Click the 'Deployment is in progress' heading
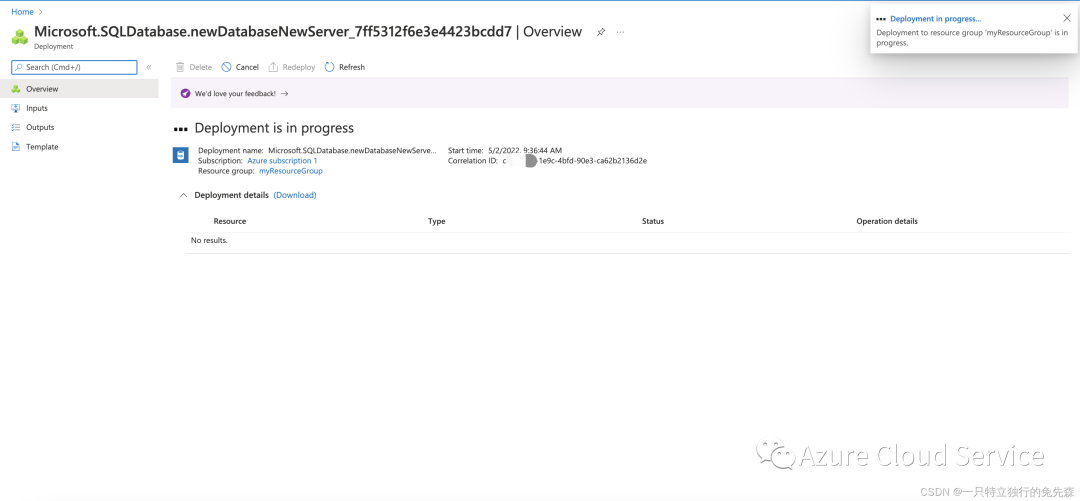The image size is (1080, 501). (274, 128)
